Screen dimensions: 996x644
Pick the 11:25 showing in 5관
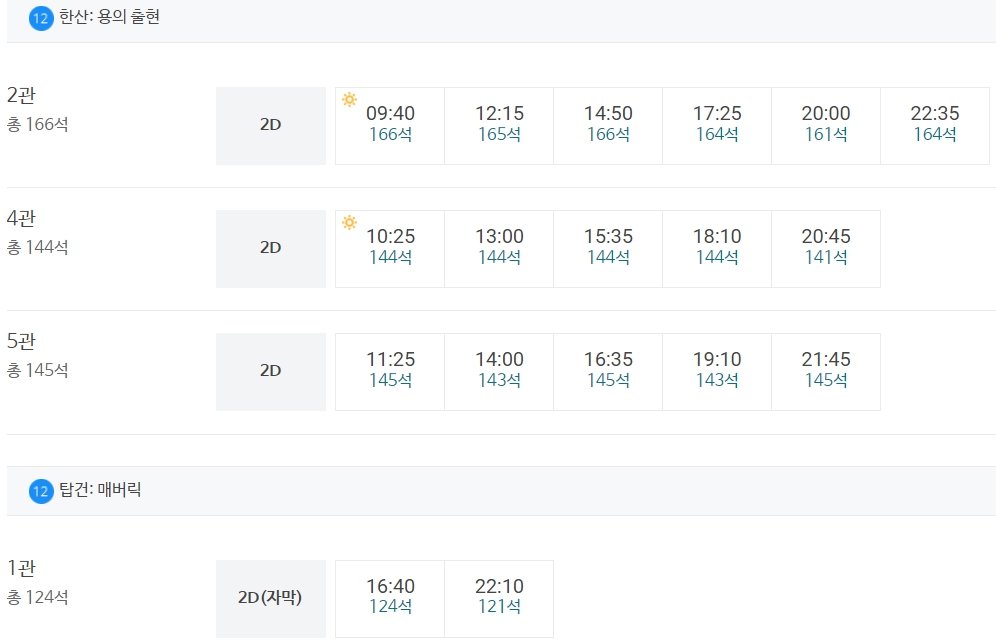390,371
